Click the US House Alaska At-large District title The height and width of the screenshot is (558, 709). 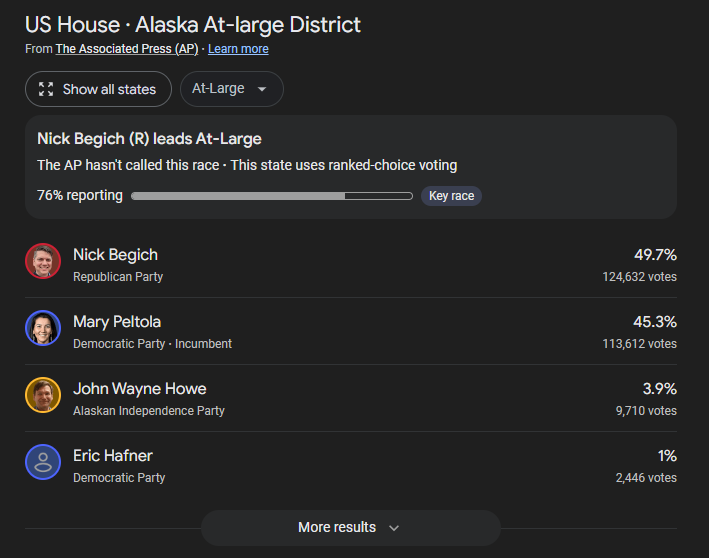point(193,24)
